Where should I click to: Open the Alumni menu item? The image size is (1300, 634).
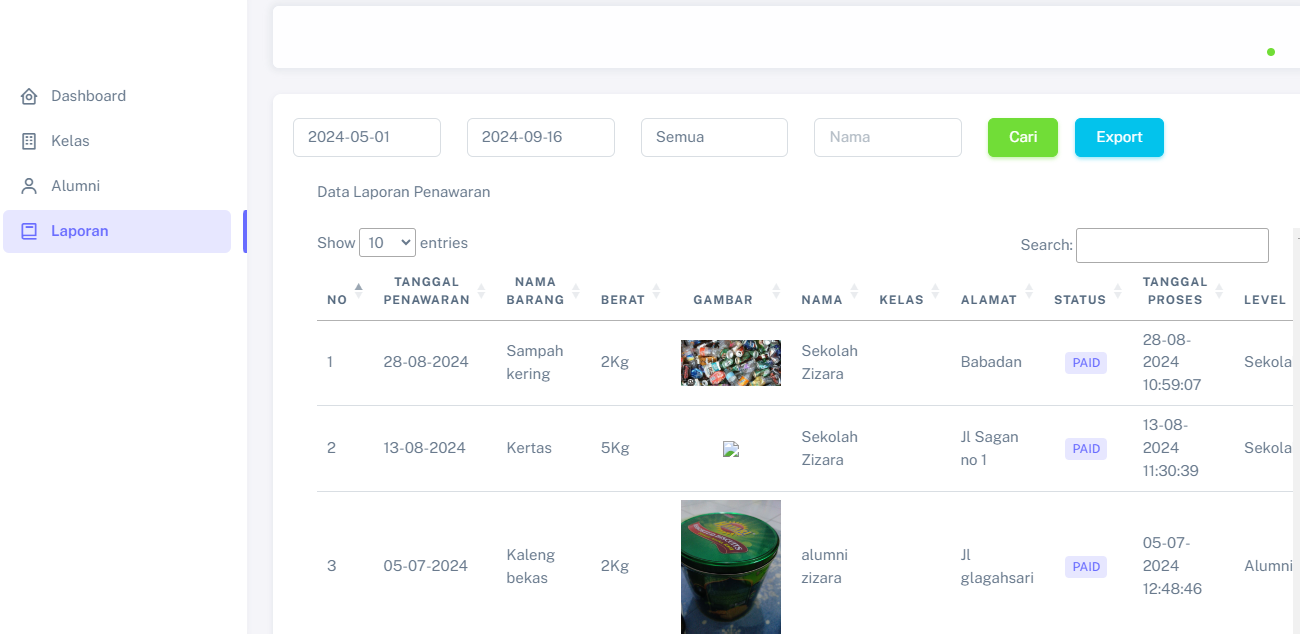point(75,186)
